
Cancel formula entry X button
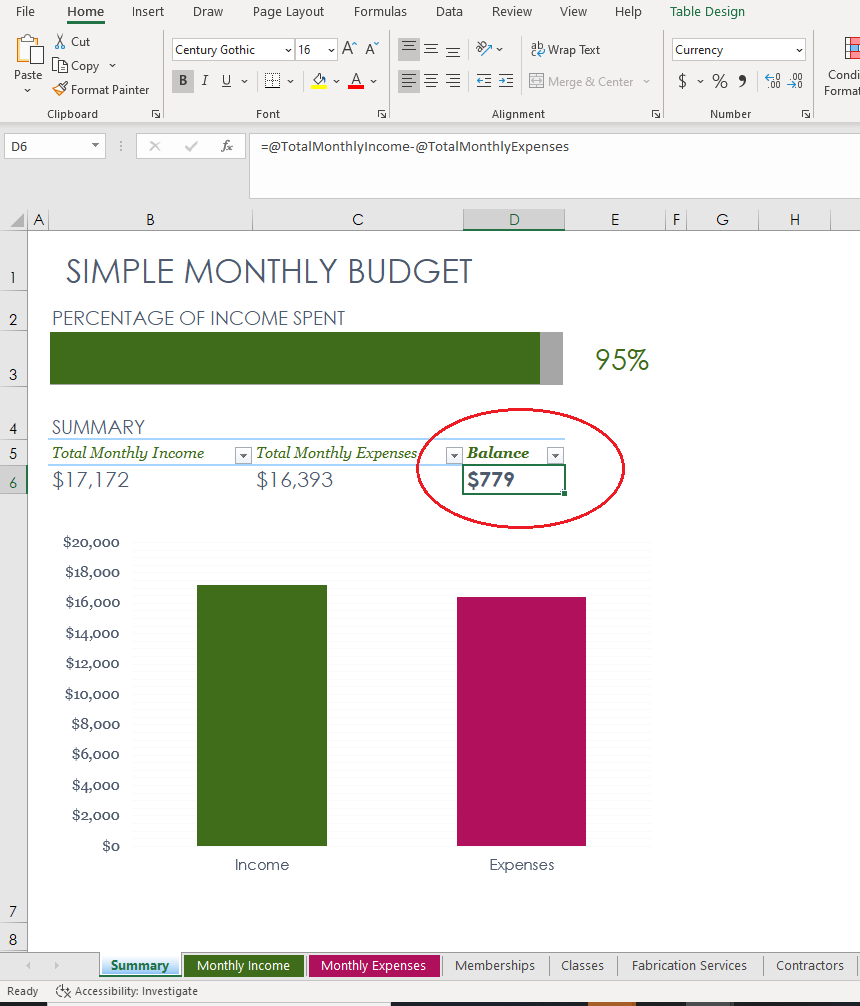click(155, 146)
